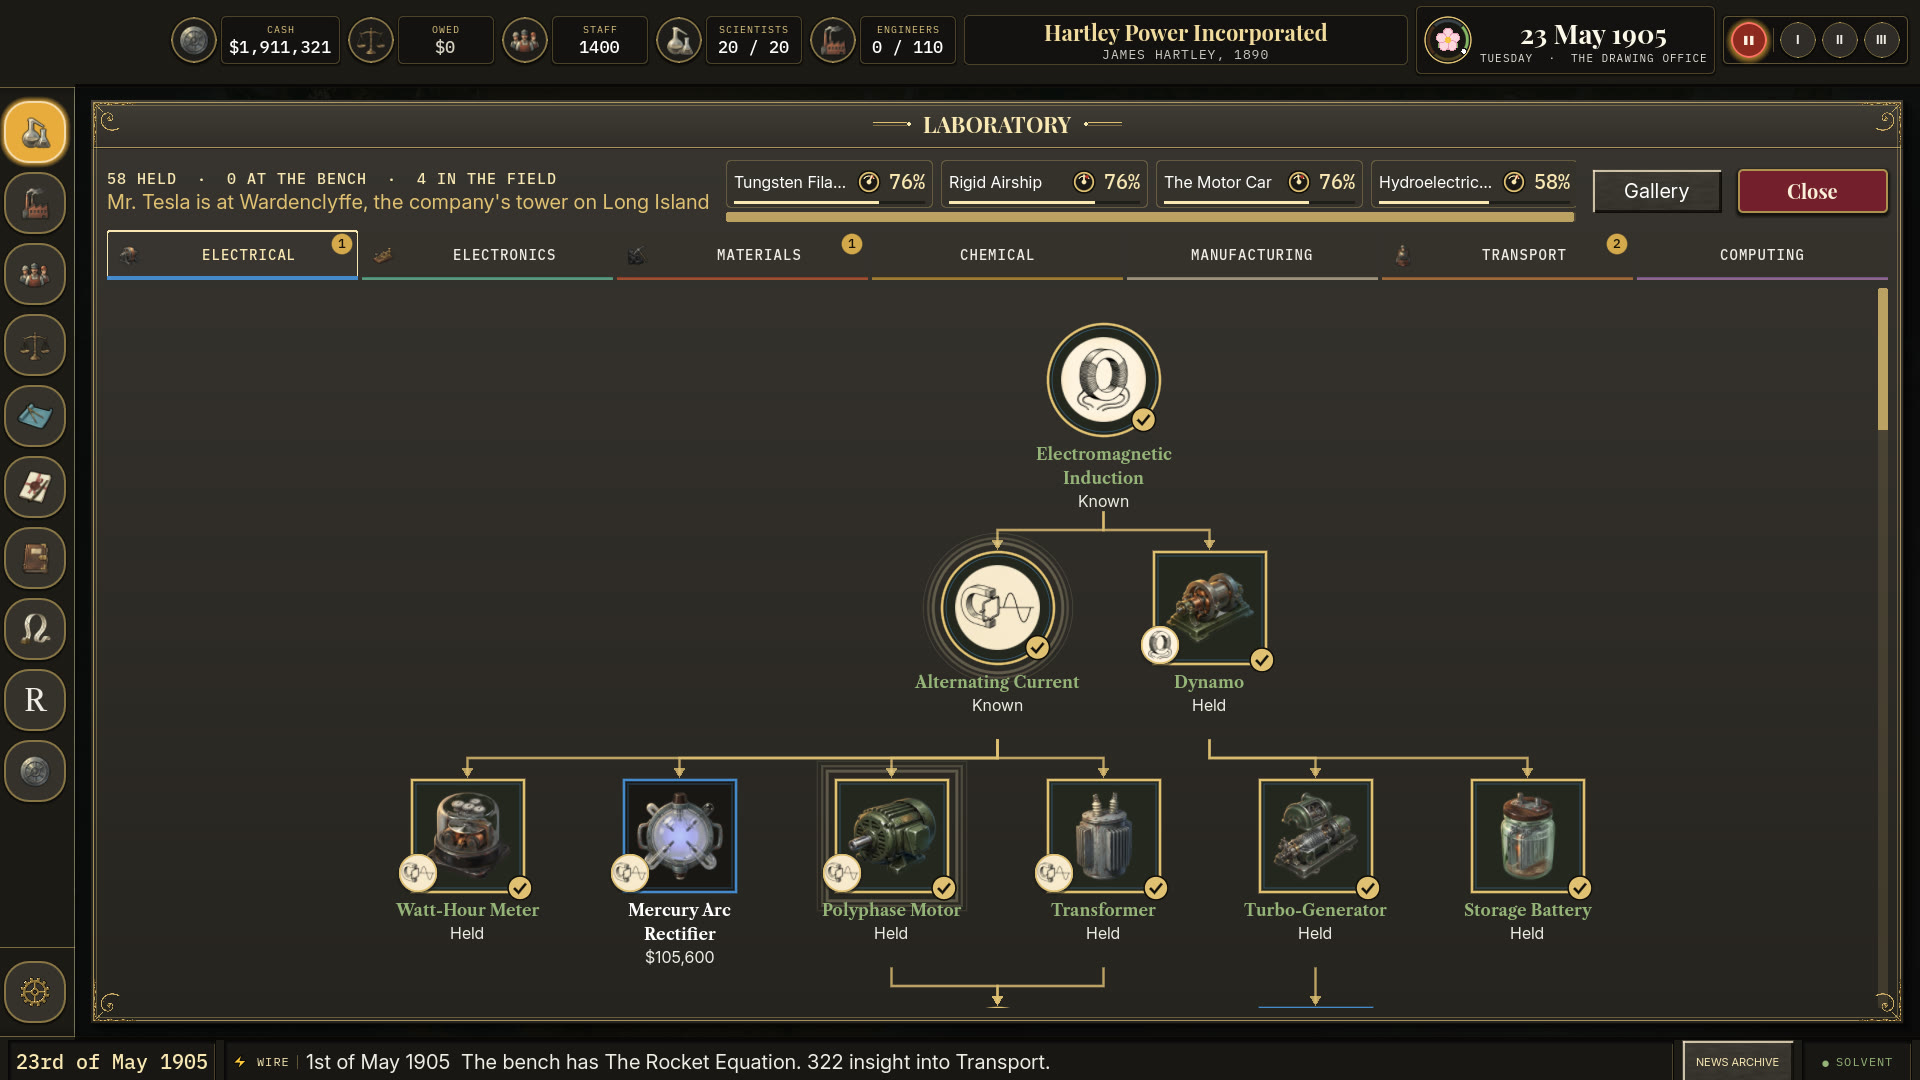Open the Gallery button
Viewport: 1920px width, 1080px height.
point(1657,191)
